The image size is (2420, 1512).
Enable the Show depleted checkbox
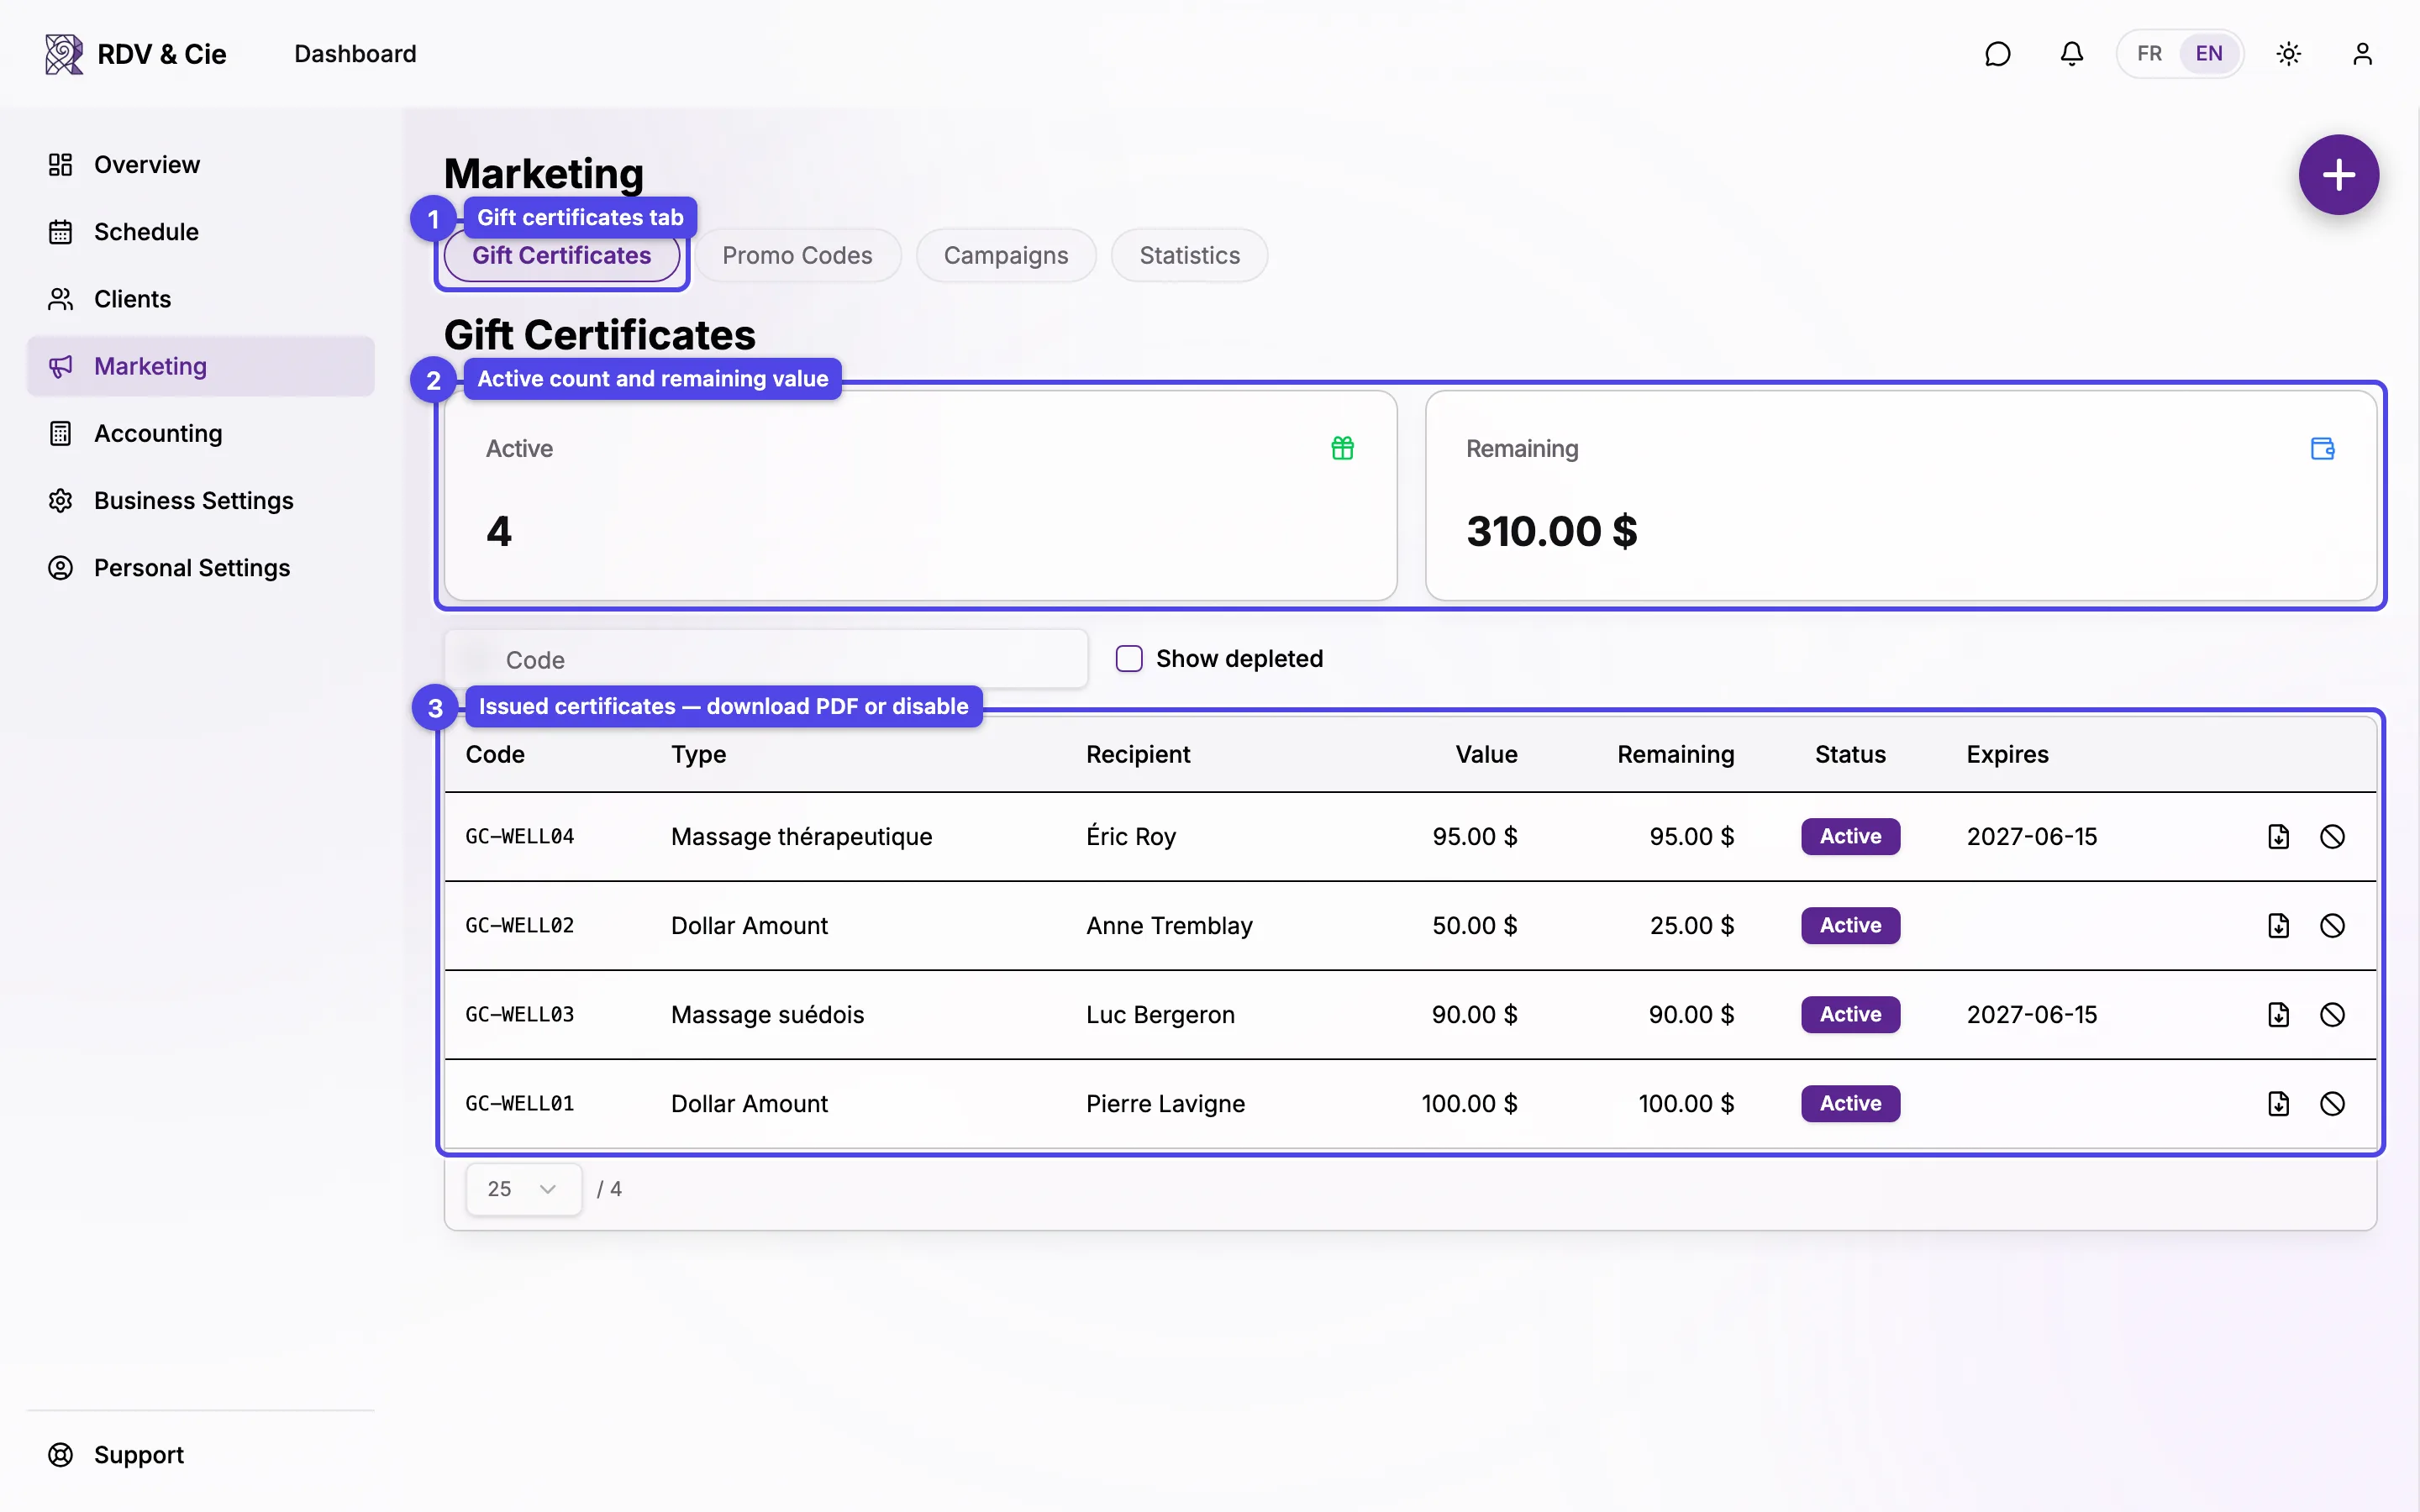point(1129,659)
